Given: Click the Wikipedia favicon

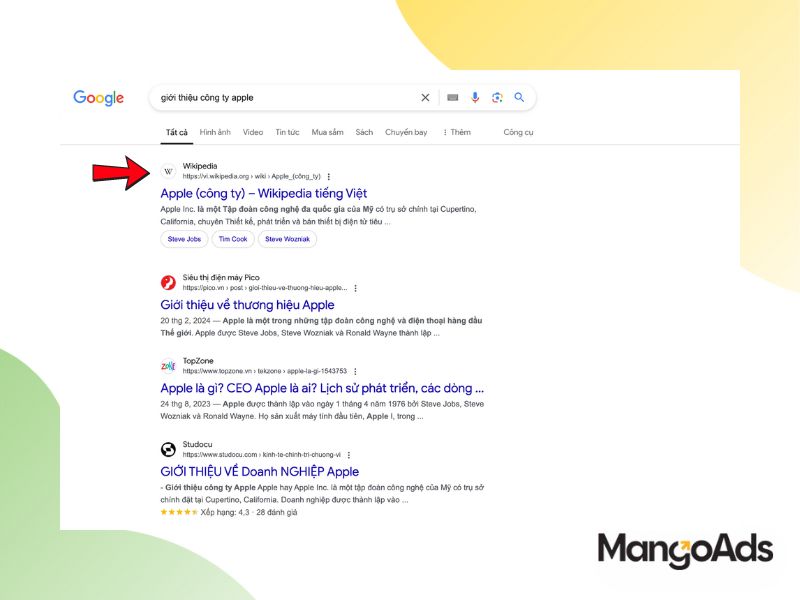Looking at the screenshot, I should pyautogui.click(x=168, y=171).
